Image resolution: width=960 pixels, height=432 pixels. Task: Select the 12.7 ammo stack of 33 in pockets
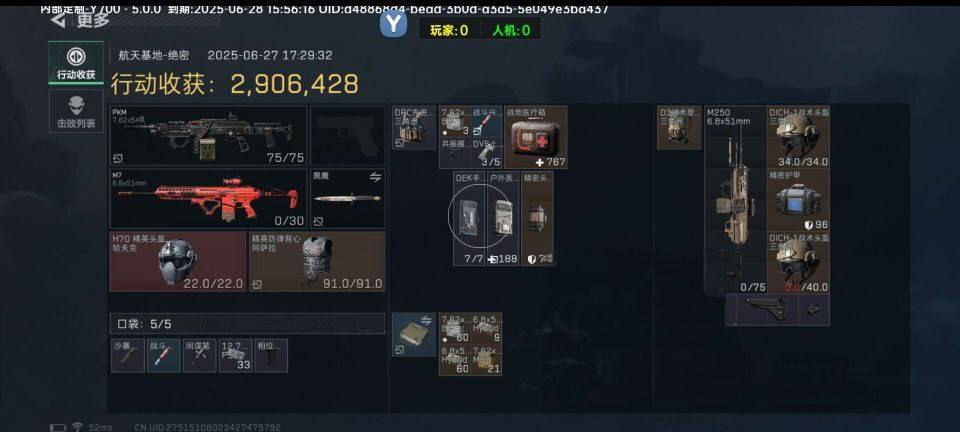point(236,356)
